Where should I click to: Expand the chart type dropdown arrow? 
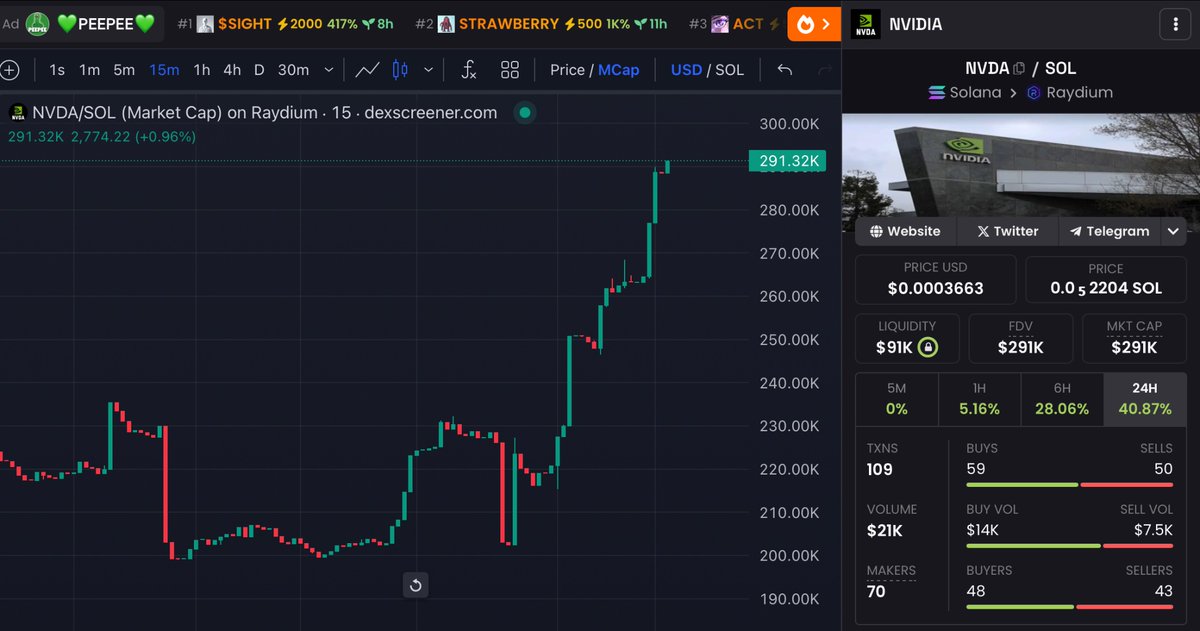428,70
